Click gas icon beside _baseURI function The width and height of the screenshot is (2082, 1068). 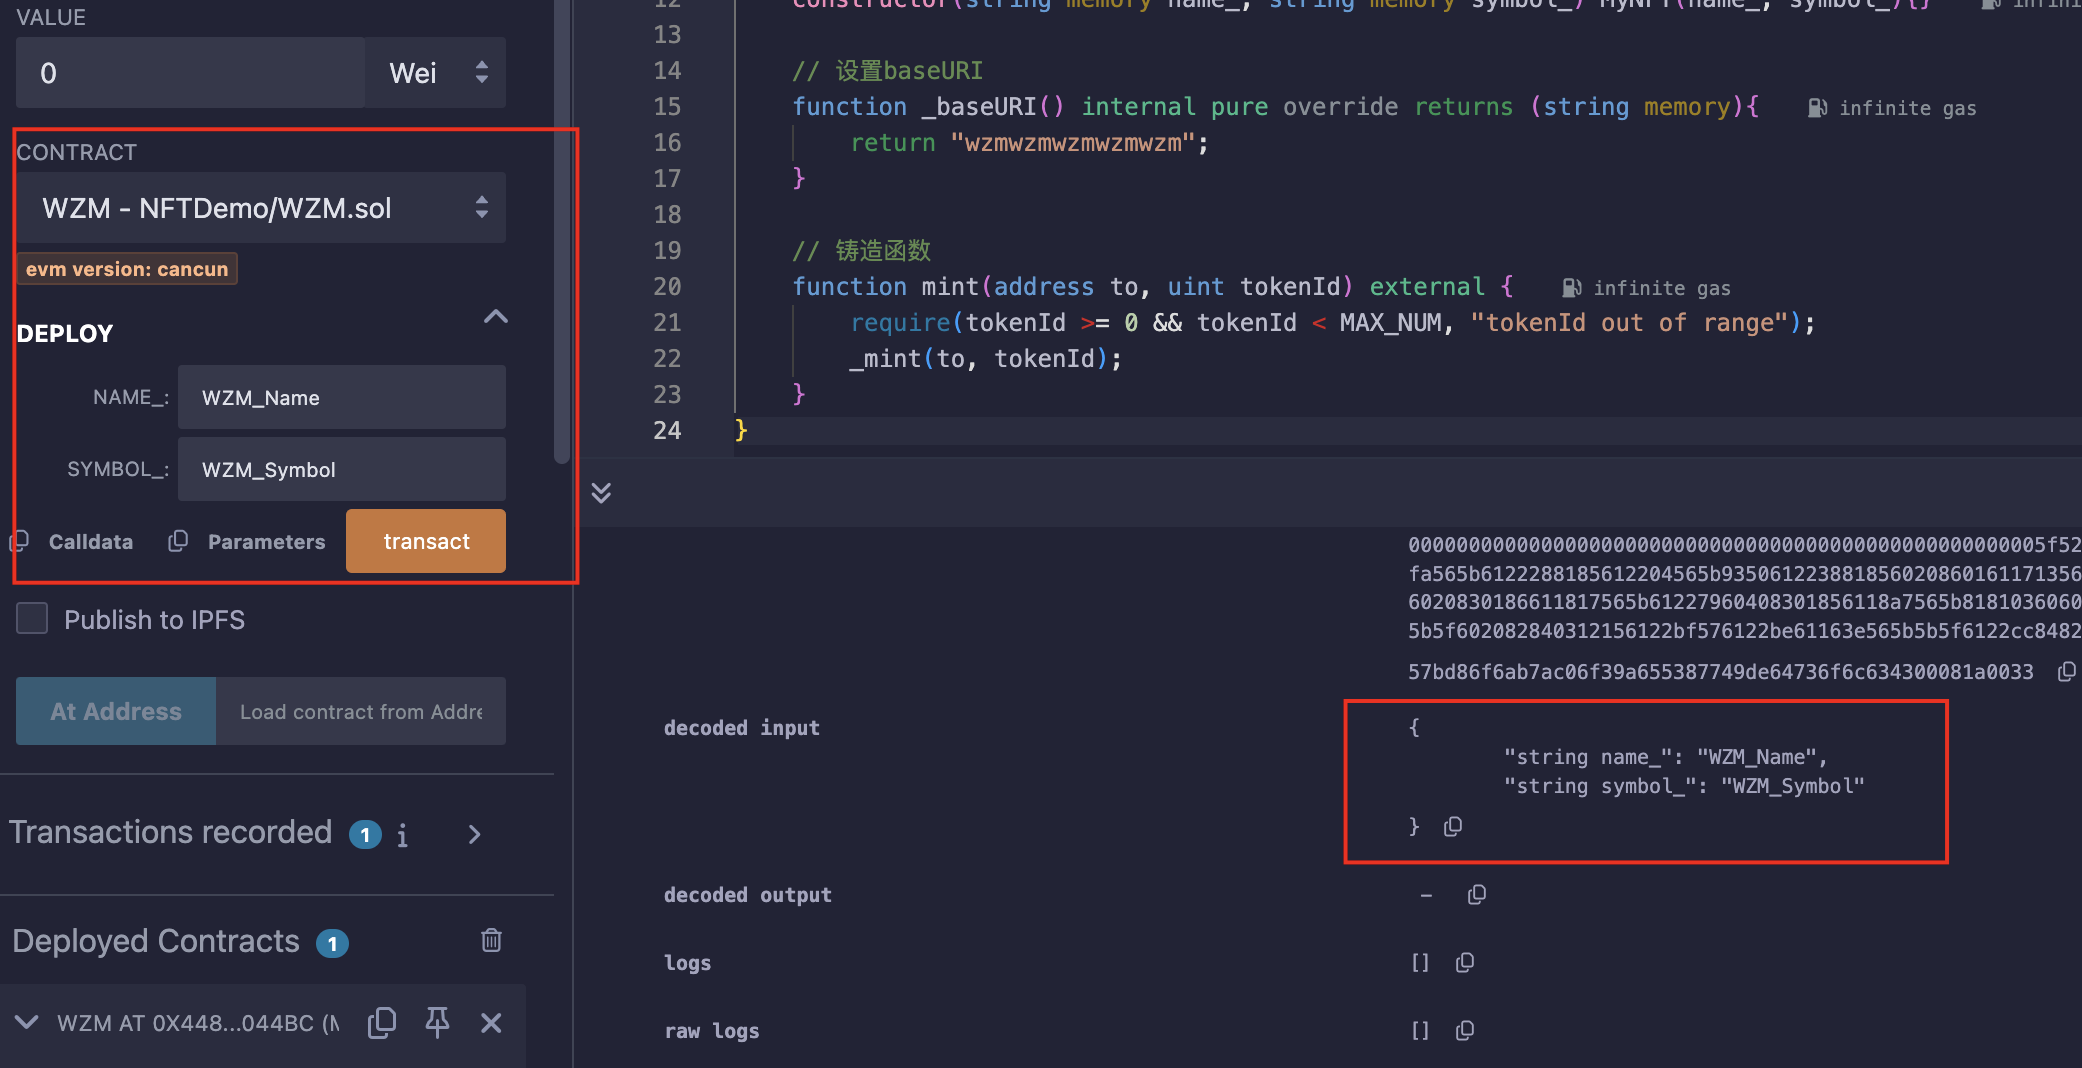coord(1818,108)
